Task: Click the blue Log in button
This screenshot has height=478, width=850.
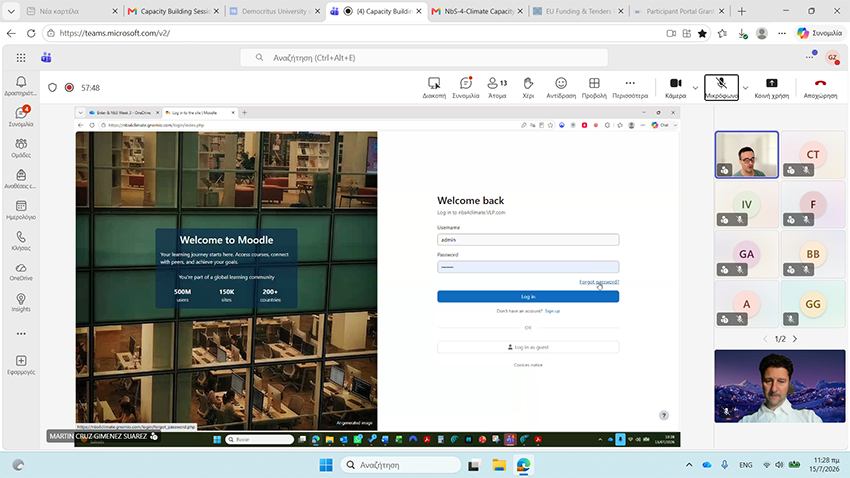Action: (x=528, y=296)
